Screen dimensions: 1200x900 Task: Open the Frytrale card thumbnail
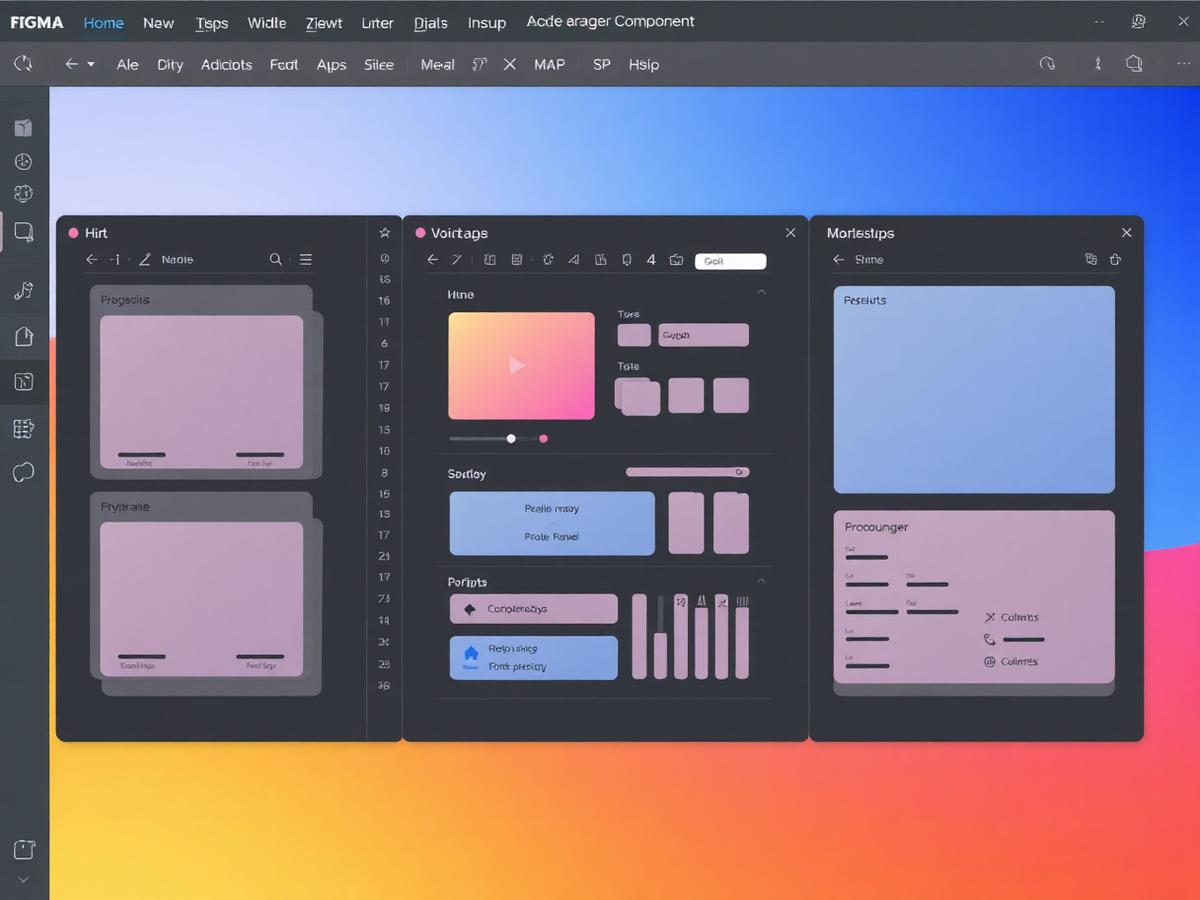(201, 599)
